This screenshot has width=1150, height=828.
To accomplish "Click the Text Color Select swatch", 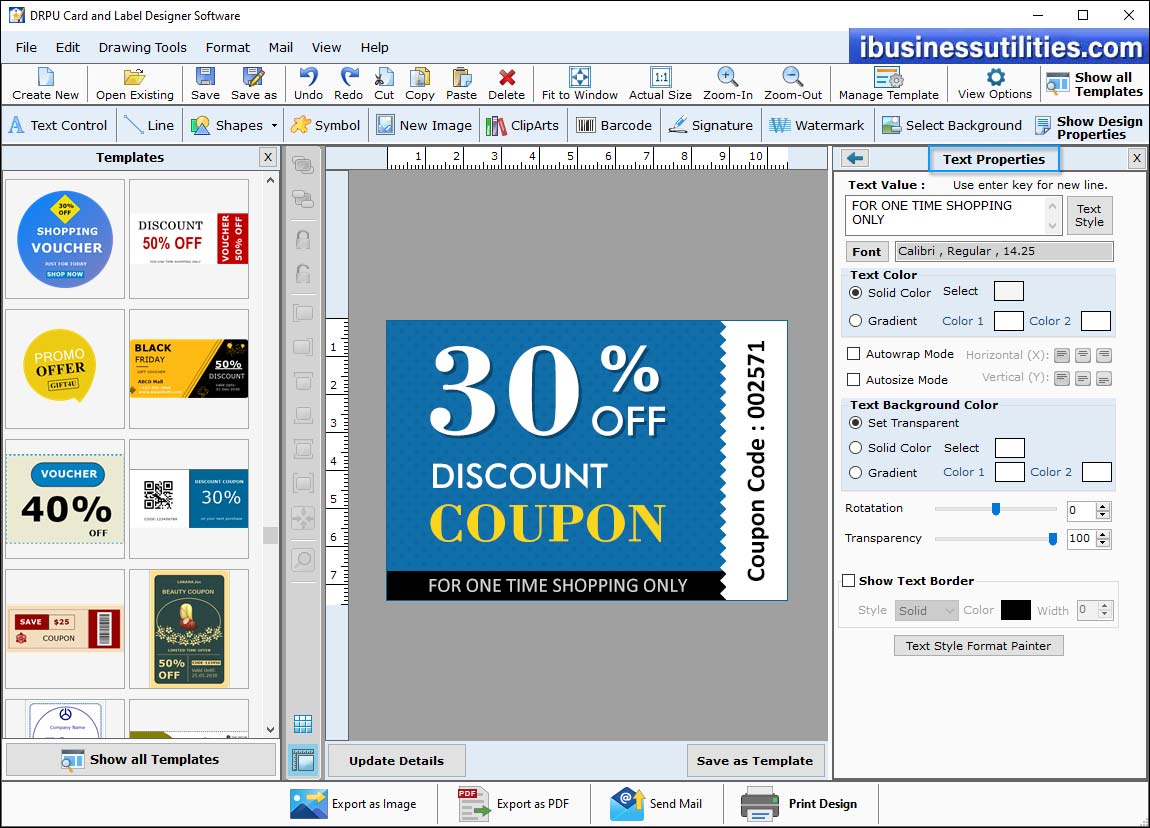I will click(1008, 291).
